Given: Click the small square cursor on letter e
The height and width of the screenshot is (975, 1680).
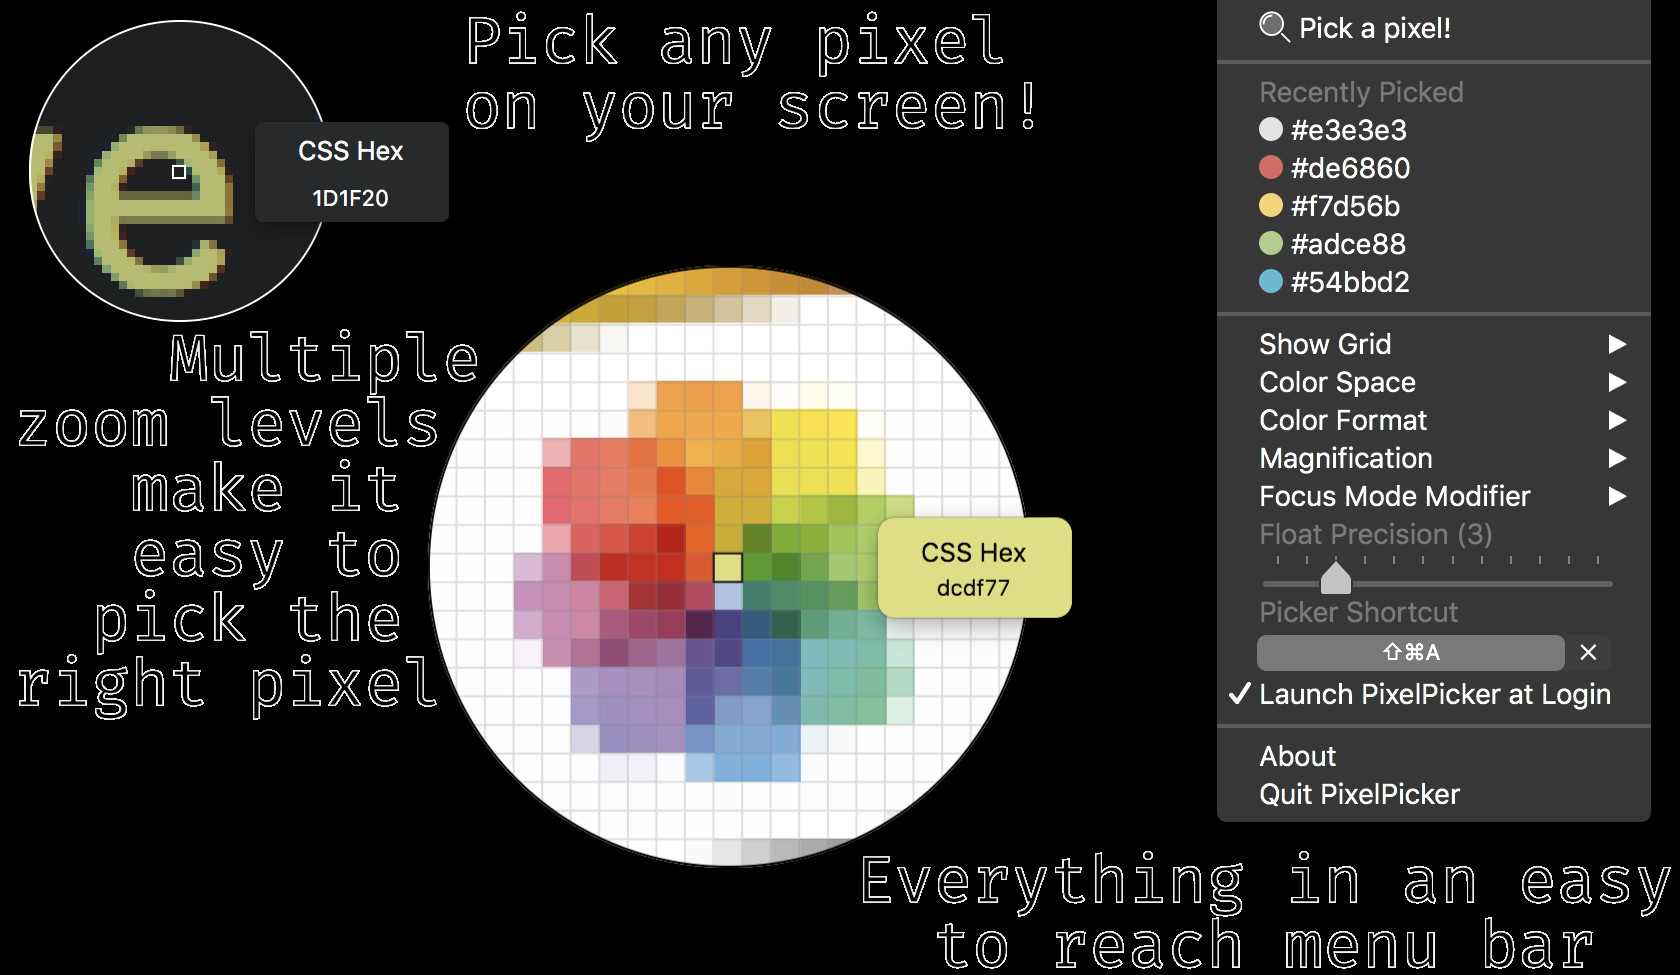Looking at the screenshot, I should coord(179,172).
